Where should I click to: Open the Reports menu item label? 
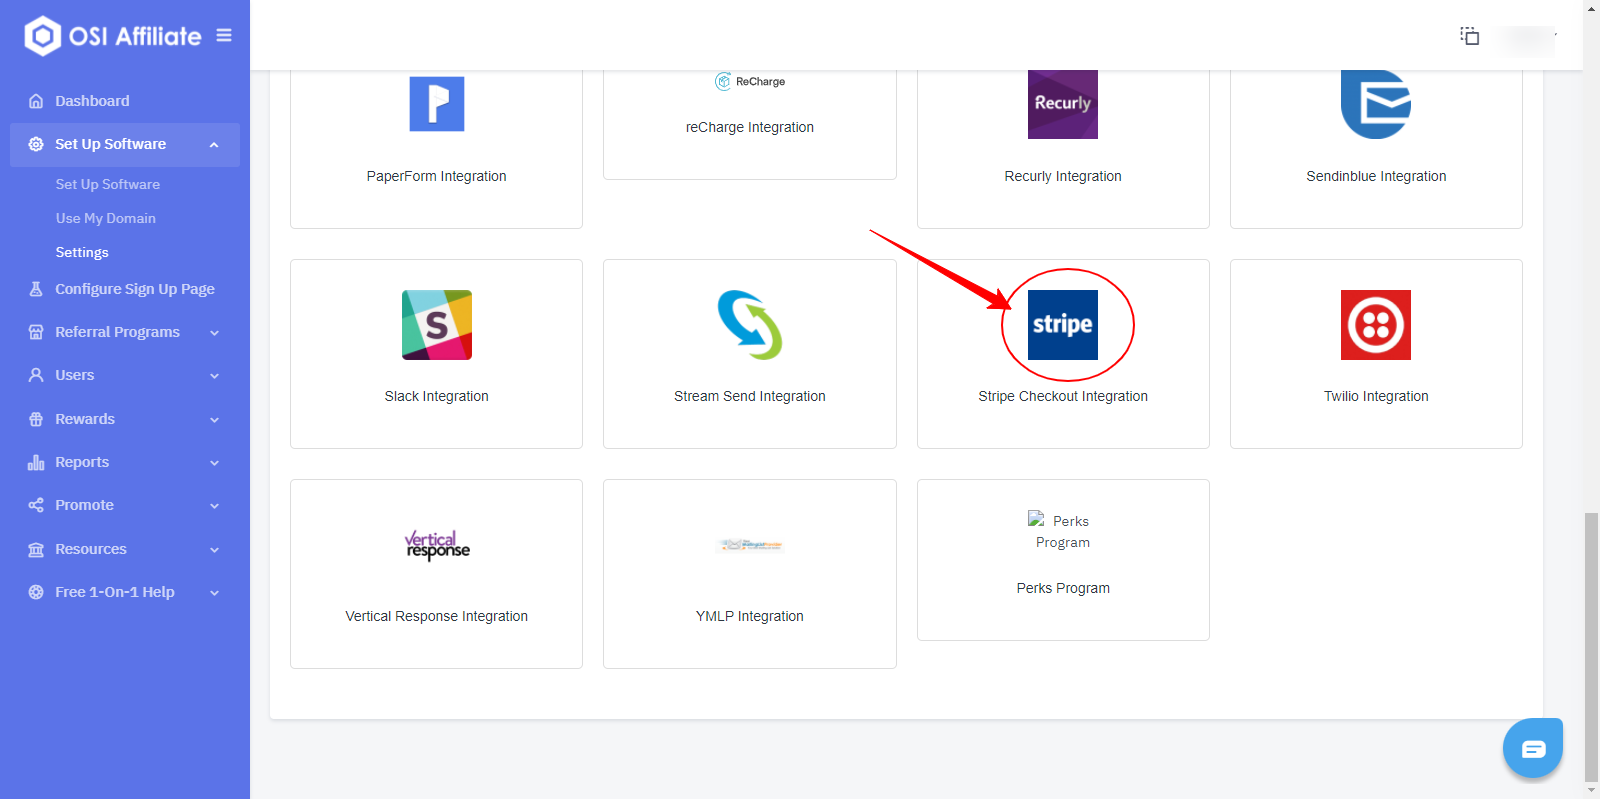click(82, 462)
